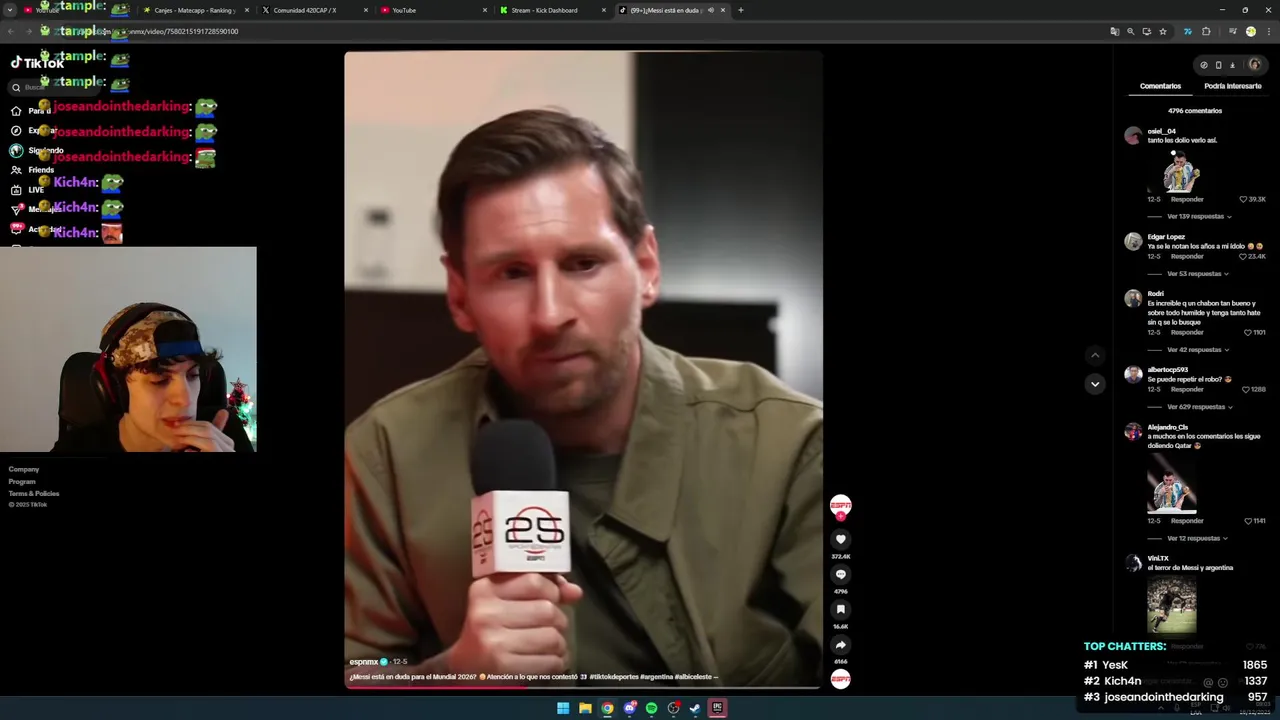Open Discord from the taskbar

(x=629, y=708)
